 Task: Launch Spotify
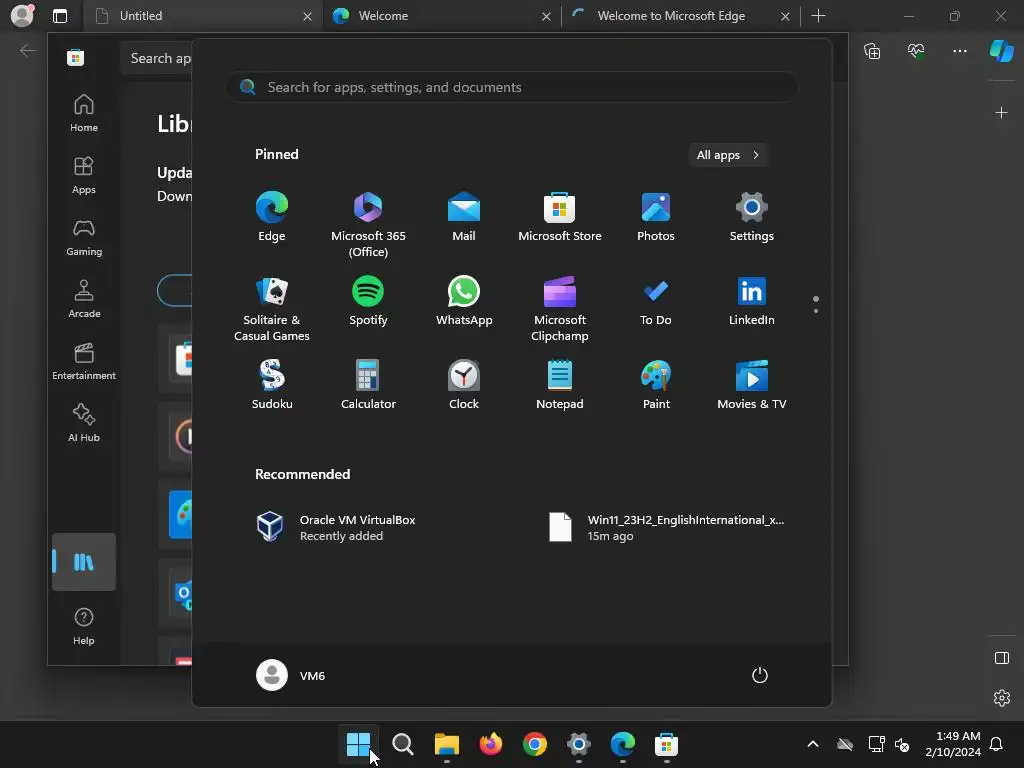click(x=368, y=301)
